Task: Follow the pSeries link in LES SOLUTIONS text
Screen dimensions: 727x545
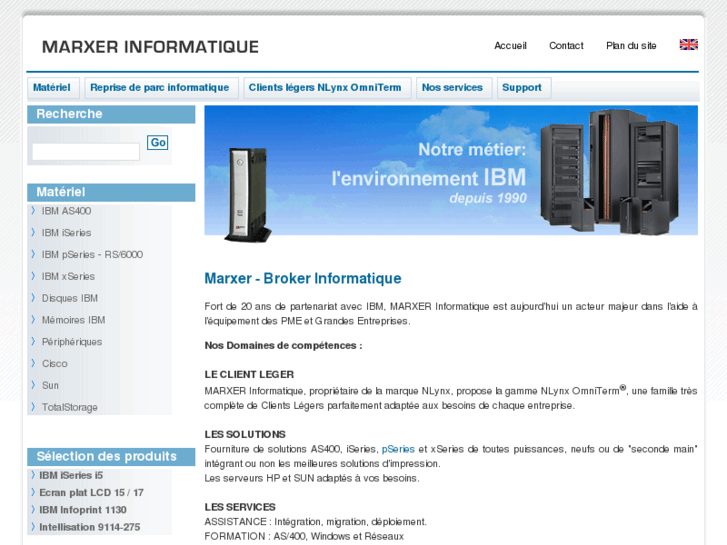Action: (398, 449)
